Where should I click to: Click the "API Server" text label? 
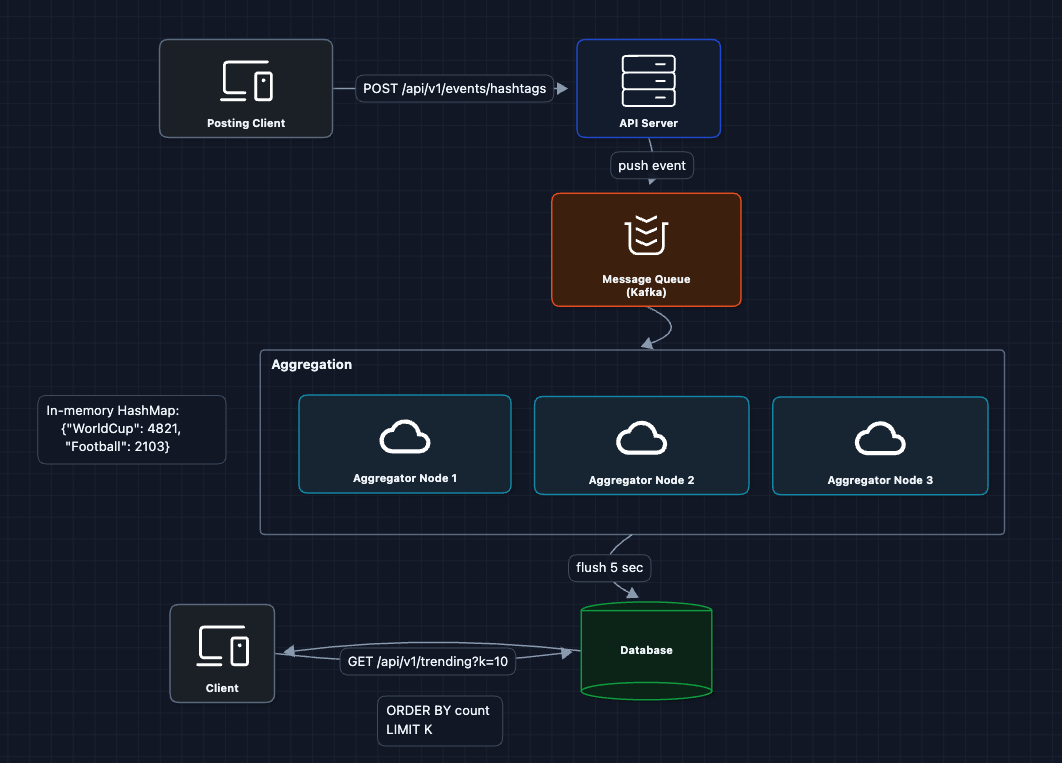coord(648,123)
